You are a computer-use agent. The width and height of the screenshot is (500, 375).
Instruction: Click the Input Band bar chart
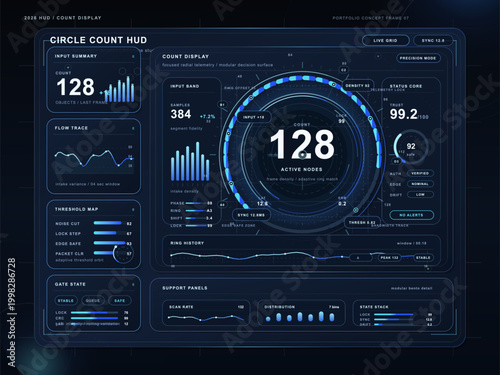[190, 161]
